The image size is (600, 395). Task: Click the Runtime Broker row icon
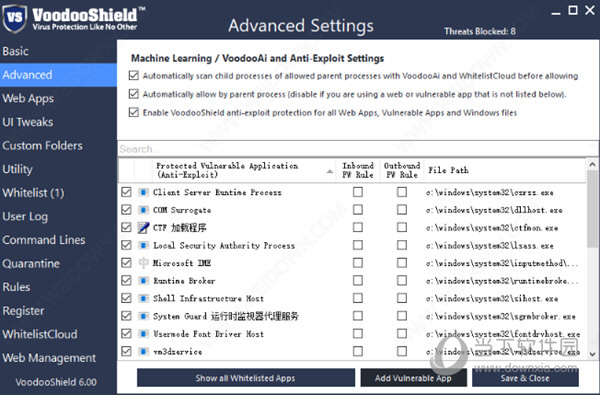pyautogui.click(x=143, y=281)
